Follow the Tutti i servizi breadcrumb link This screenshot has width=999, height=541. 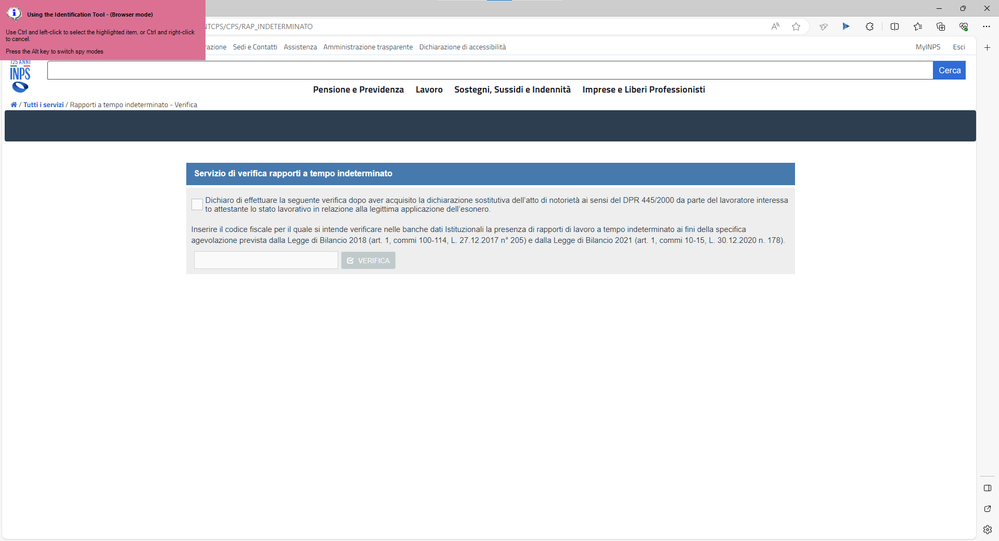(x=43, y=105)
